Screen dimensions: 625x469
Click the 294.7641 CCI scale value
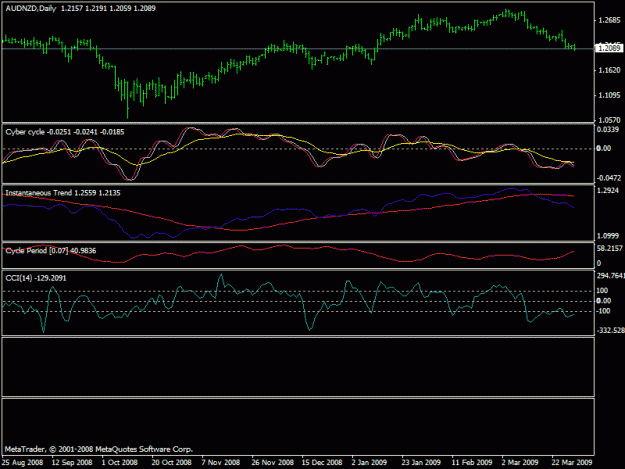click(610, 276)
